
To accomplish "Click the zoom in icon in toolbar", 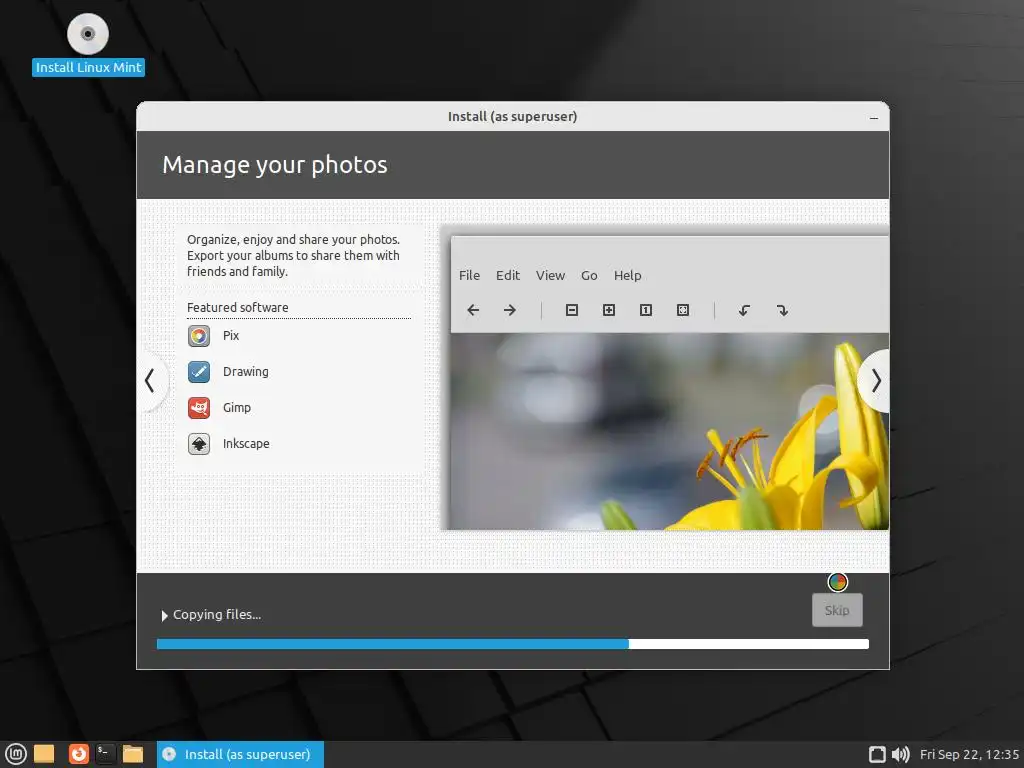I will [x=609, y=310].
